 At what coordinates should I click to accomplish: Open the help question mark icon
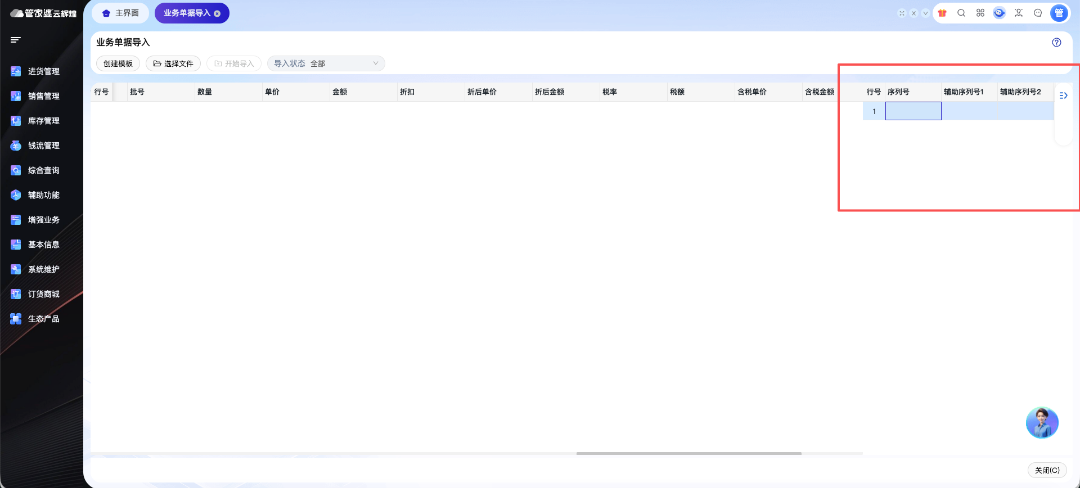1056,43
